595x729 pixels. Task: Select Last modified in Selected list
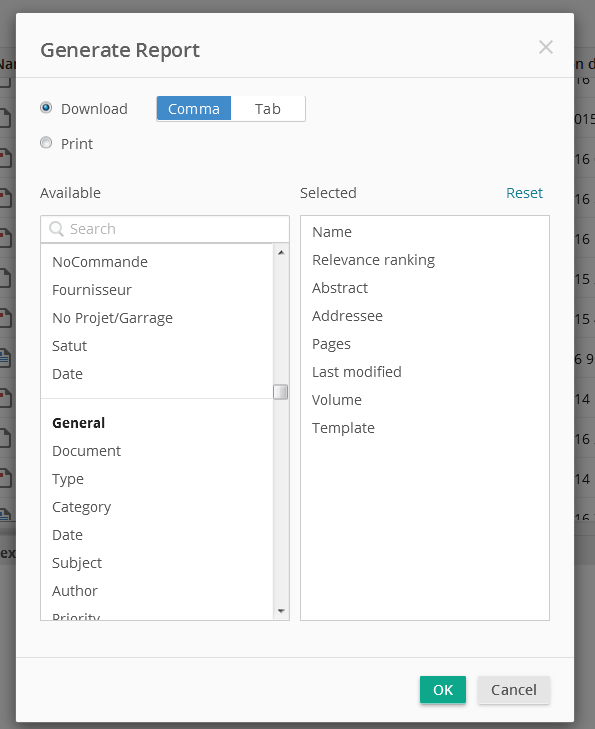(x=357, y=372)
